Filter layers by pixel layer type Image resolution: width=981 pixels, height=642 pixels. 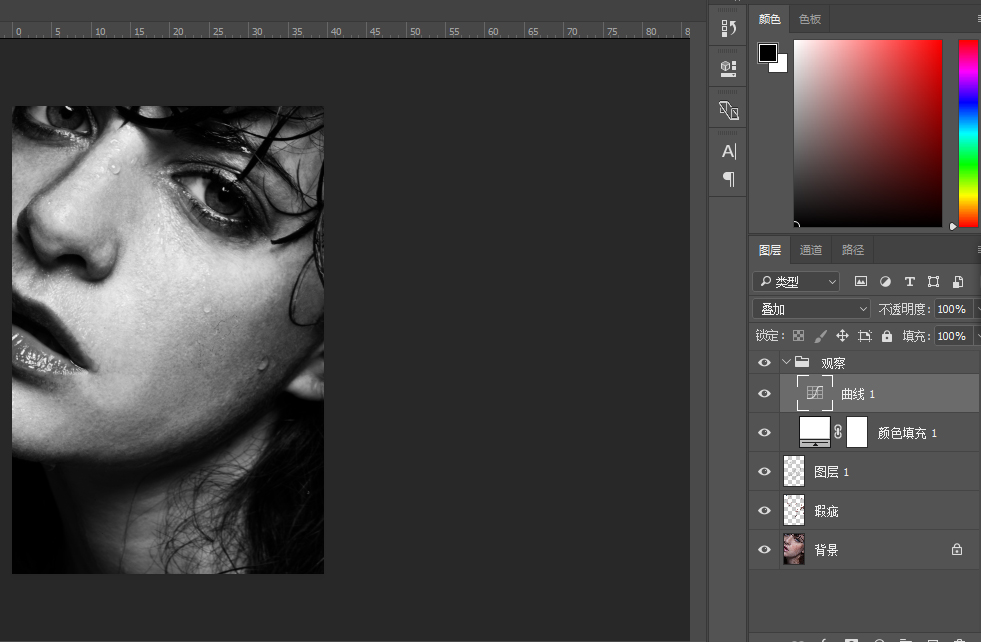pyautogui.click(x=860, y=282)
